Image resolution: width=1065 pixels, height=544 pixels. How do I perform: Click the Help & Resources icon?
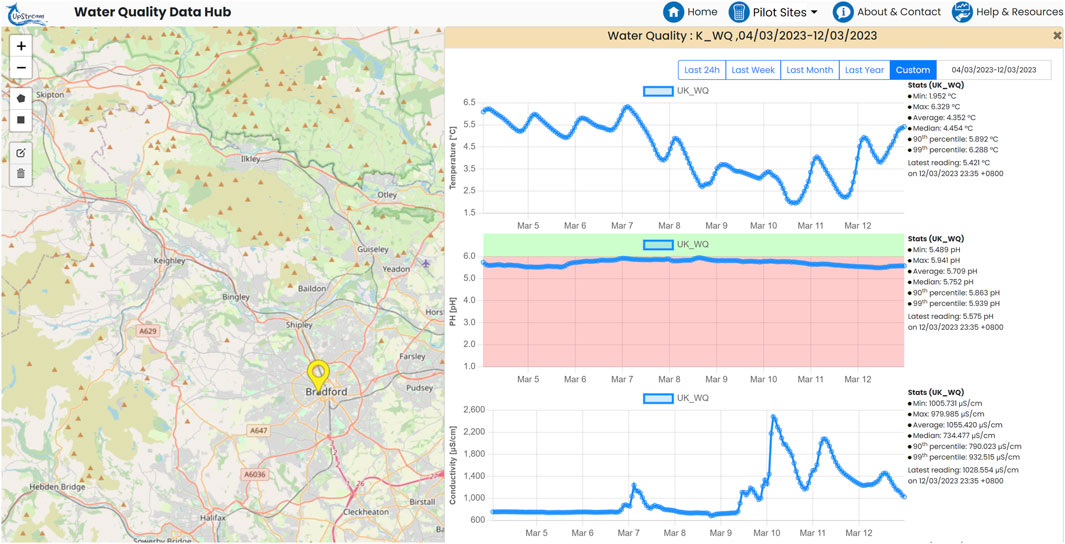pos(962,12)
